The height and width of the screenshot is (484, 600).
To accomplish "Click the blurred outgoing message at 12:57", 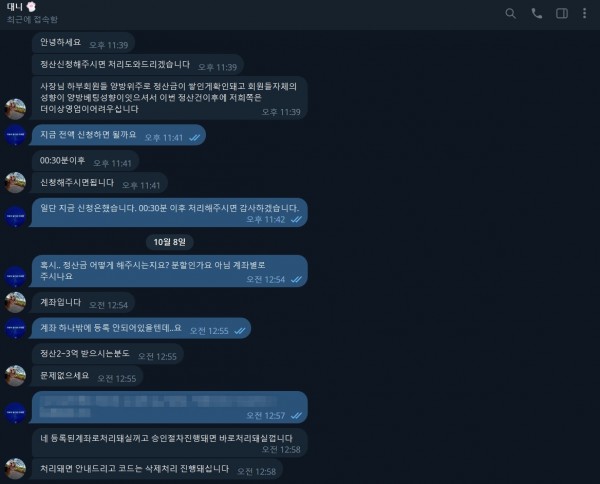I will coord(169,407).
